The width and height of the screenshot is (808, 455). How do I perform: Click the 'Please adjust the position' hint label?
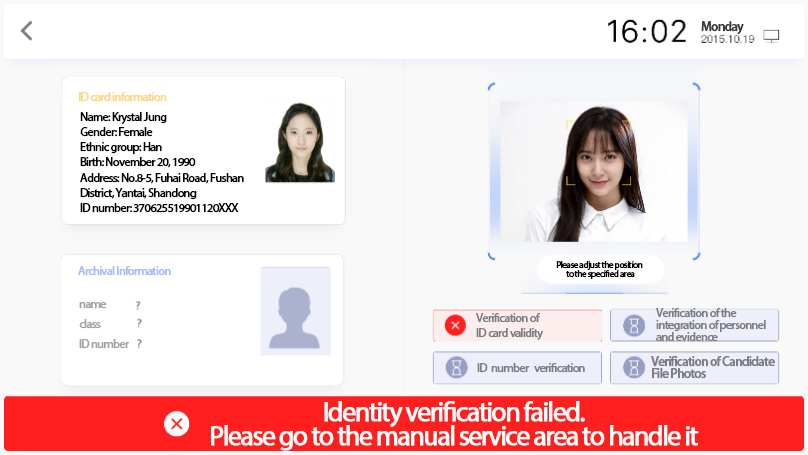click(x=599, y=269)
